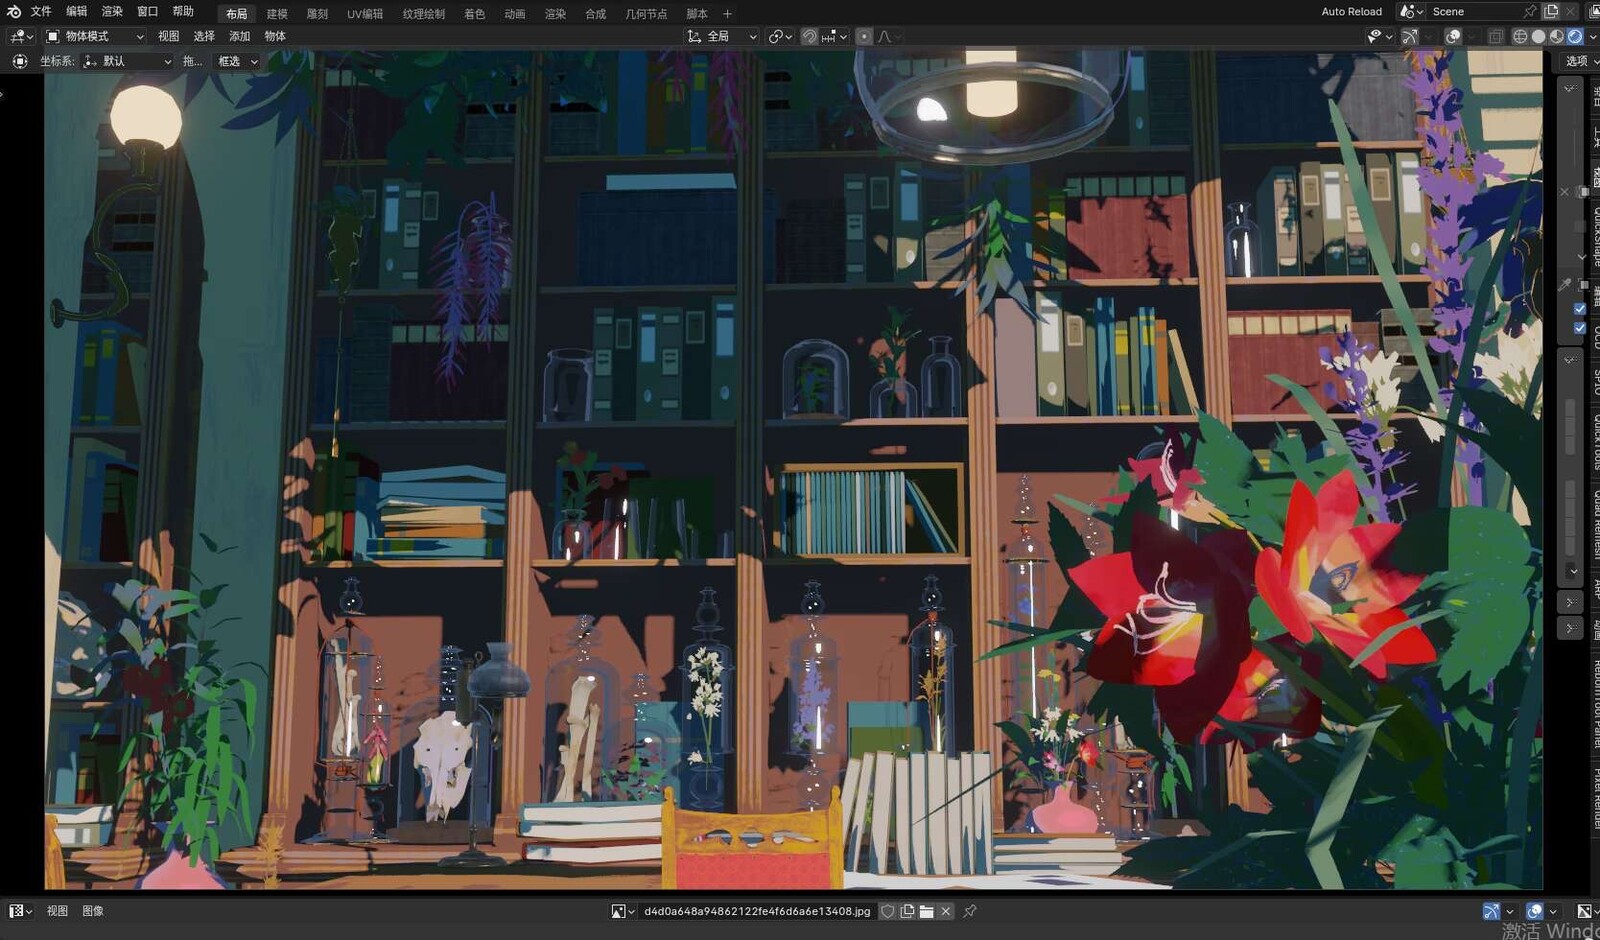The width and height of the screenshot is (1600, 940).
Task: Open proportional editing falloff curve menu
Action: click(x=889, y=36)
